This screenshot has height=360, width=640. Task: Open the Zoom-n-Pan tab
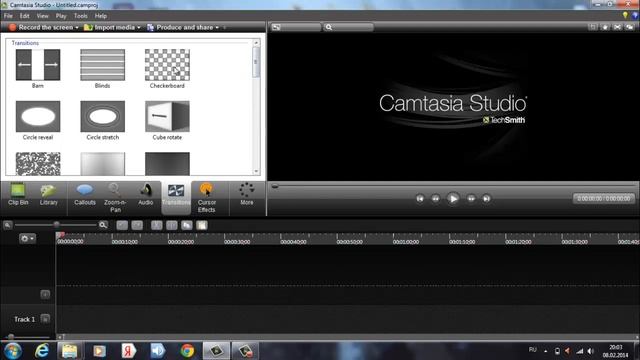click(115, 198)
